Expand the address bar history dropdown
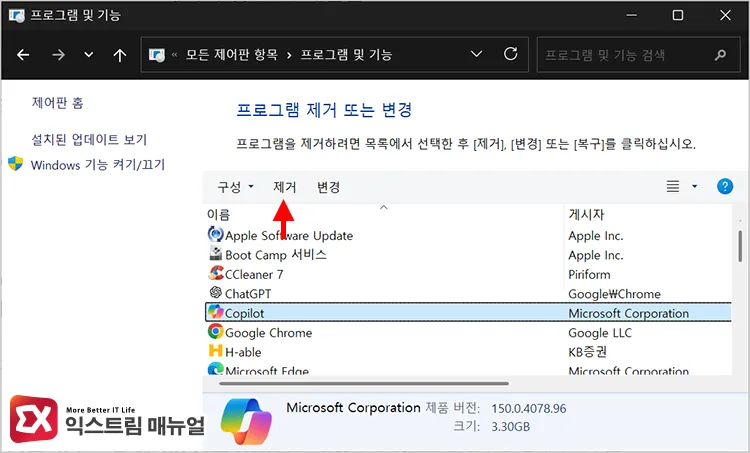 [x=476, y=54]
